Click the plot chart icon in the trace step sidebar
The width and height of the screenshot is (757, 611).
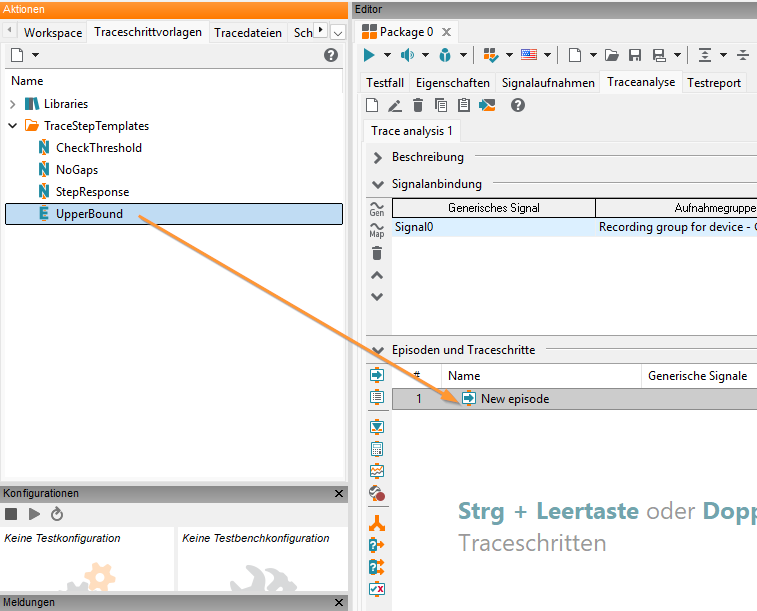pyautogui.click(x=377, y=471)
